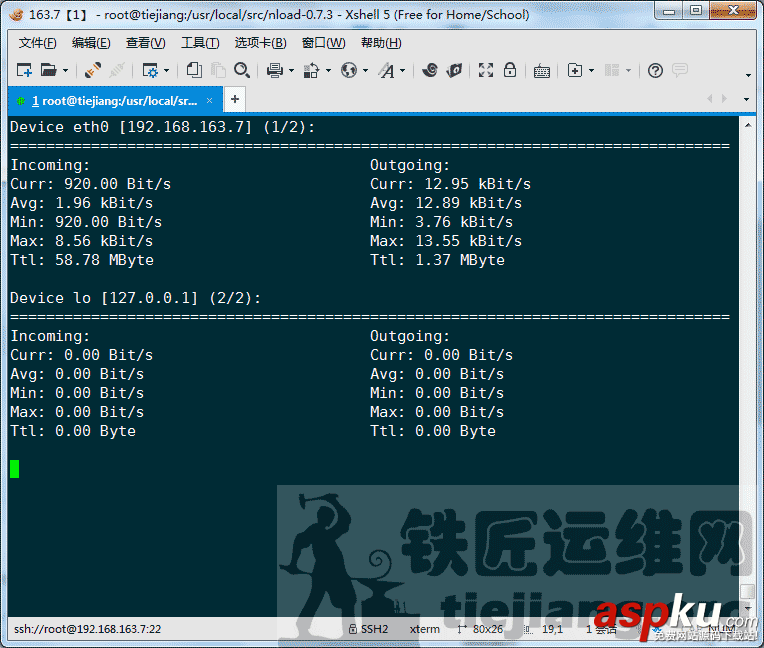The width and height of the screenshot is (764, 648).
Task: Open the tab list dropdown arrow
Action: pos(746,99)
